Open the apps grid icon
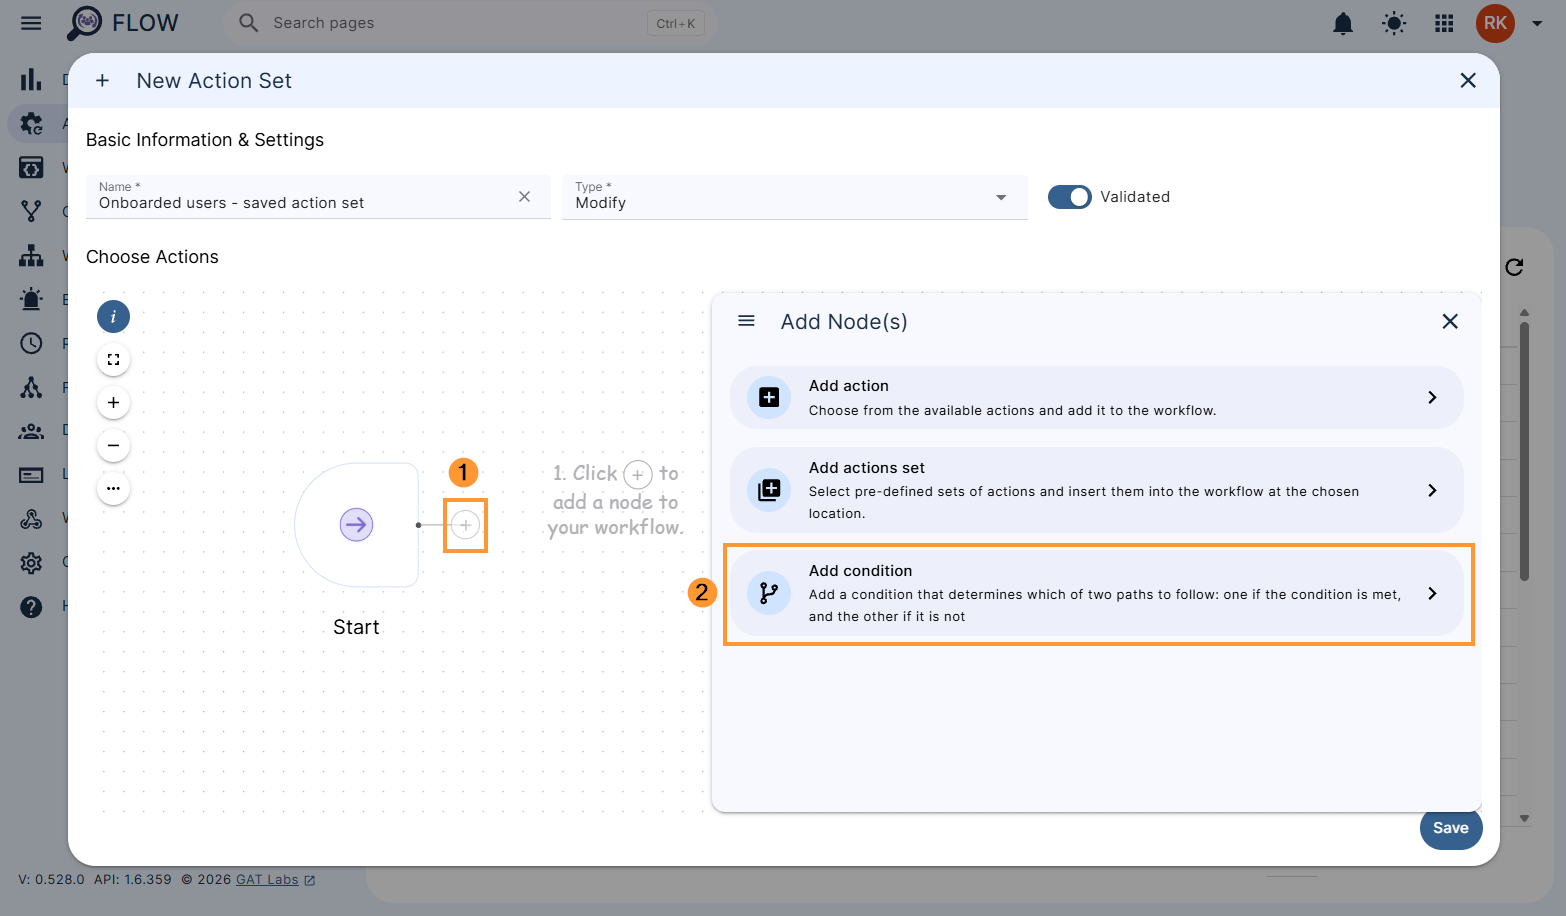The height and width of the screenshot is (916, 1566). click(1444, 23)
